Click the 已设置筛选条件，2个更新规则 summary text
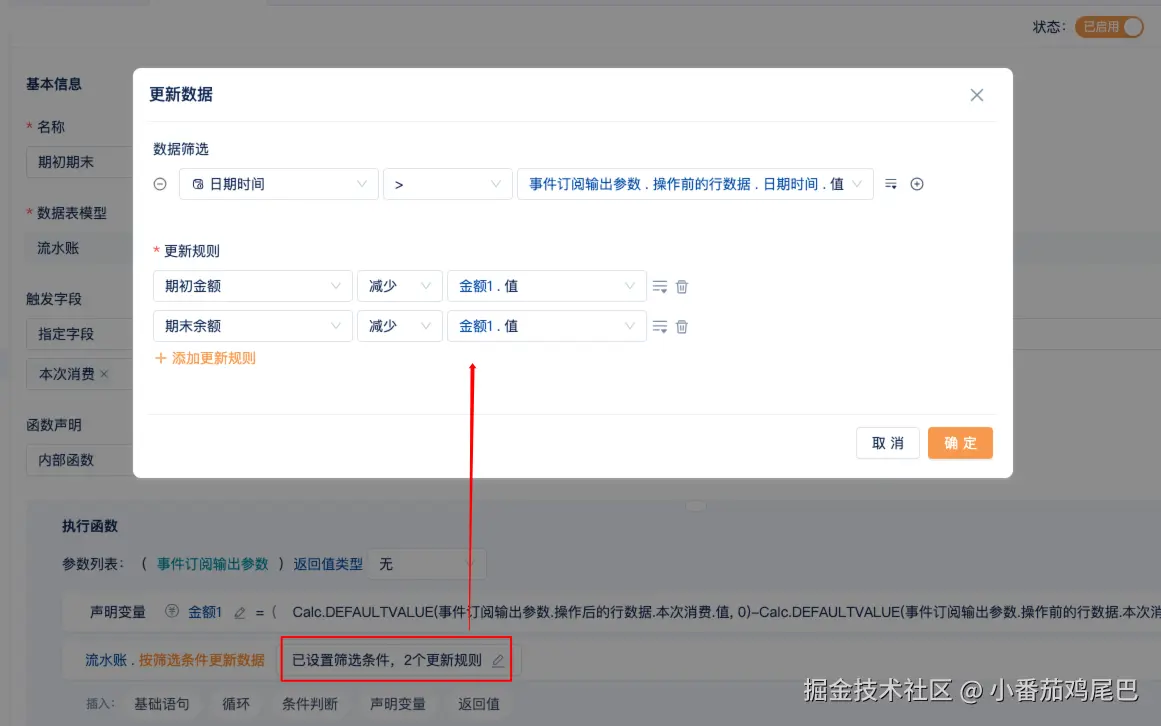Image resolution: width=1161 pixels, height=726 pixels. click(x=387, y=660)
